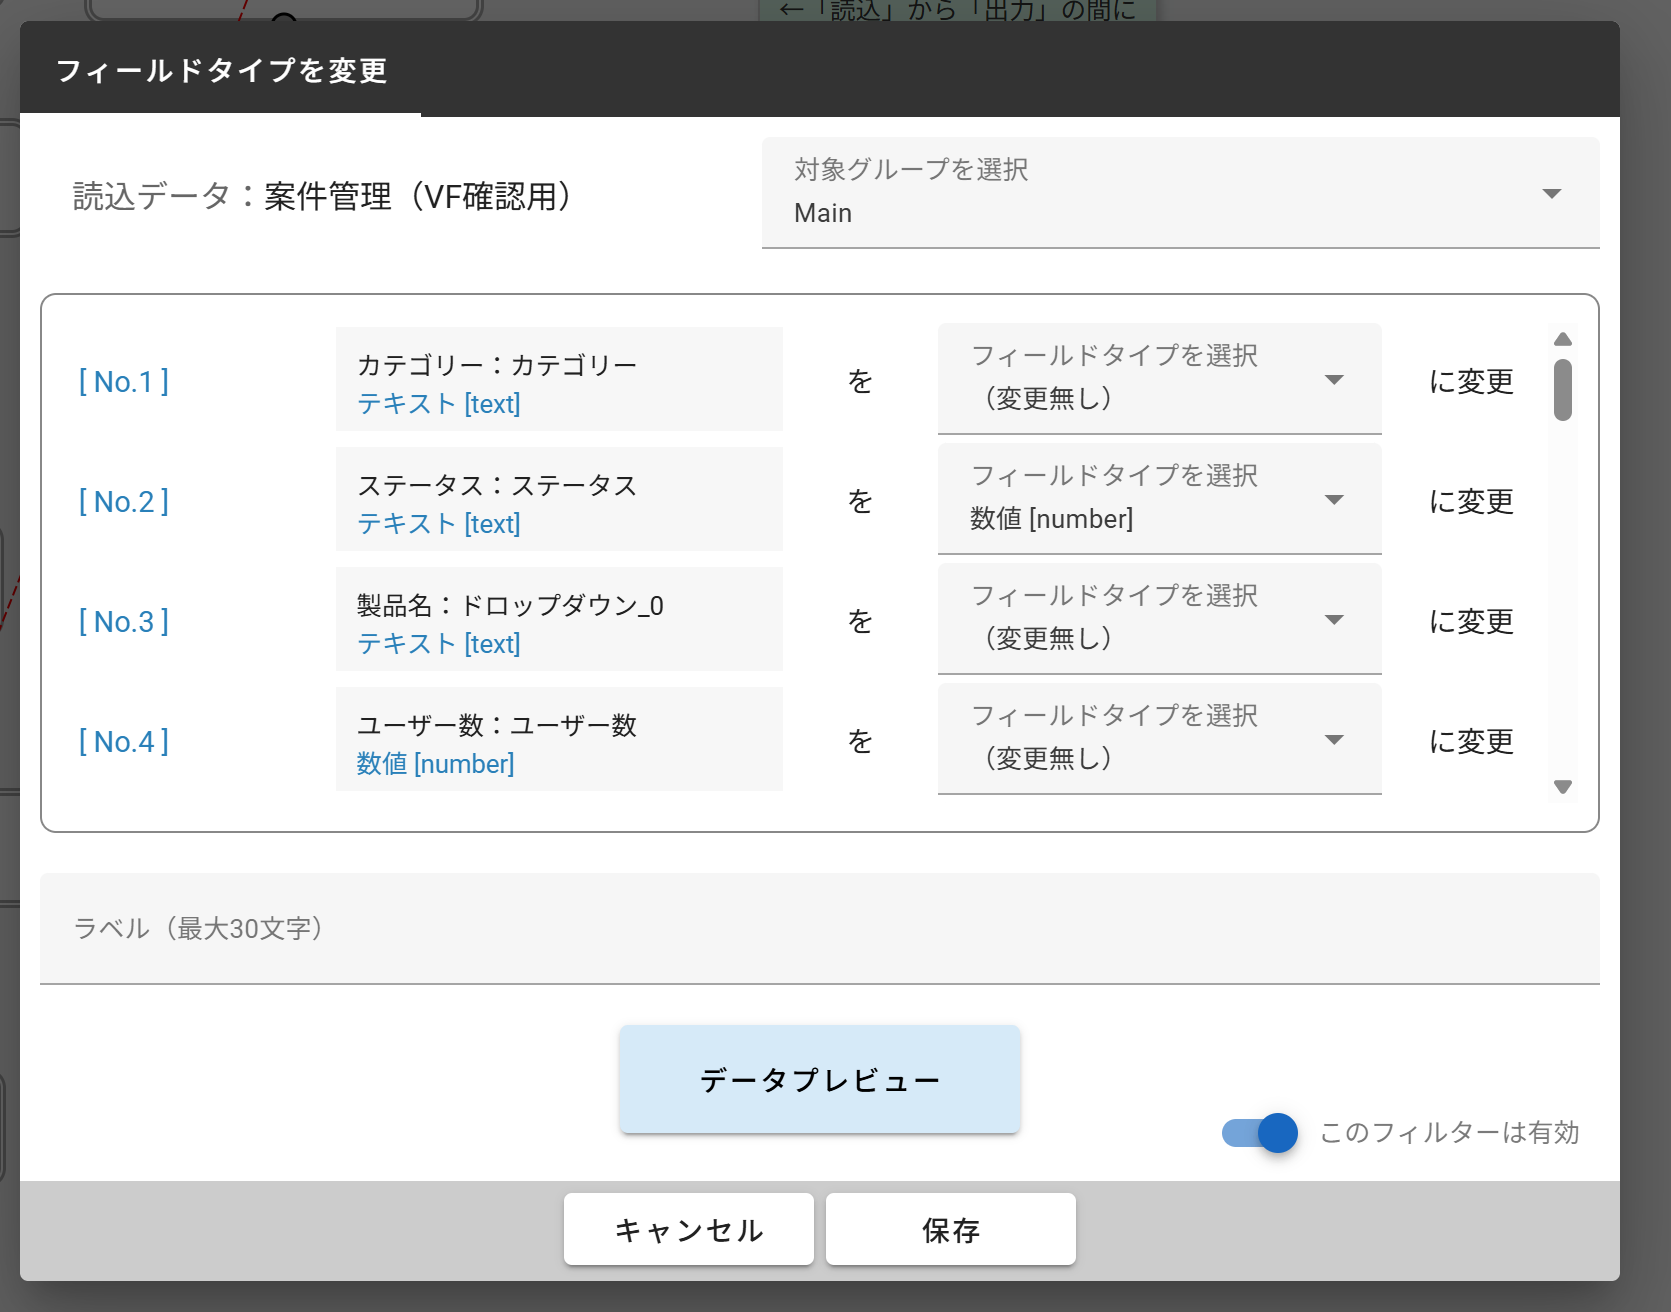Click the キャンセル button
The height and width of the screenshot is (1312, 1671).
[688, 1229]
